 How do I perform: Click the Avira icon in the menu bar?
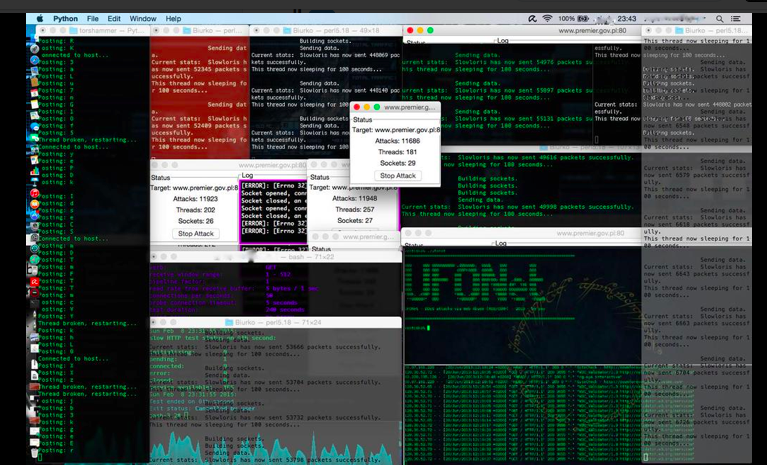point(532,19)
